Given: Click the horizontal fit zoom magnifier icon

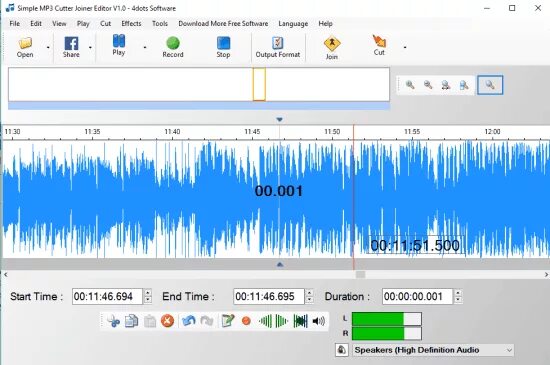Looking at the screenshot, I should (446, 85).
